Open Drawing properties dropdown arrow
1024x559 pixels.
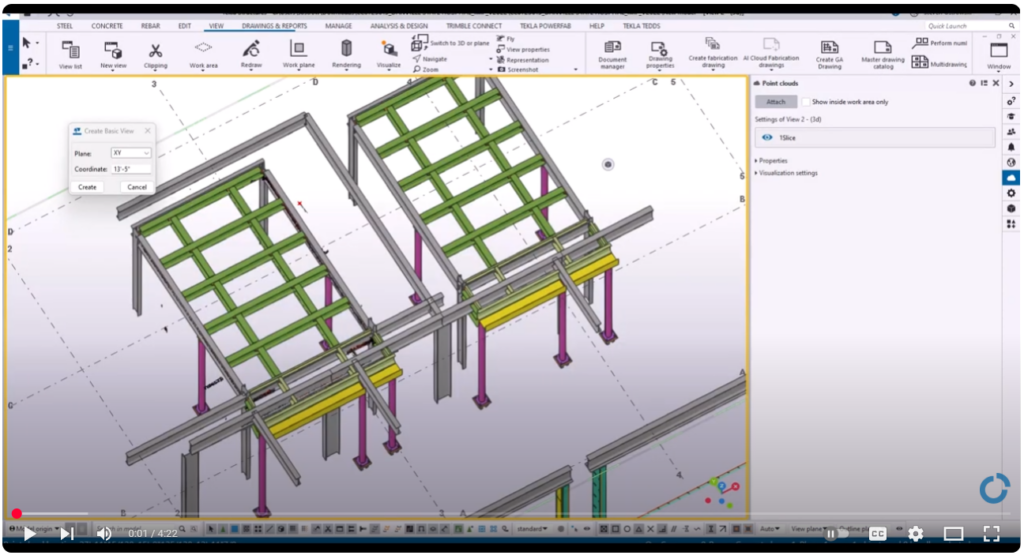pyautogui.click(x=659, y=71)
